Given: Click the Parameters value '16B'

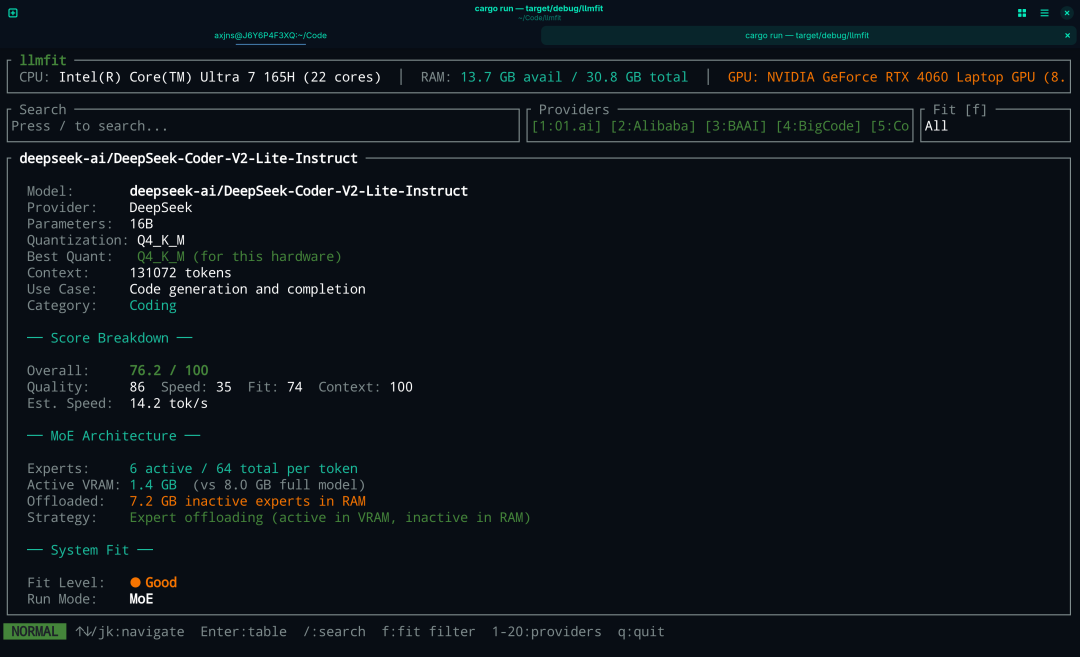Looking at the screenshot, I should 141,224.
